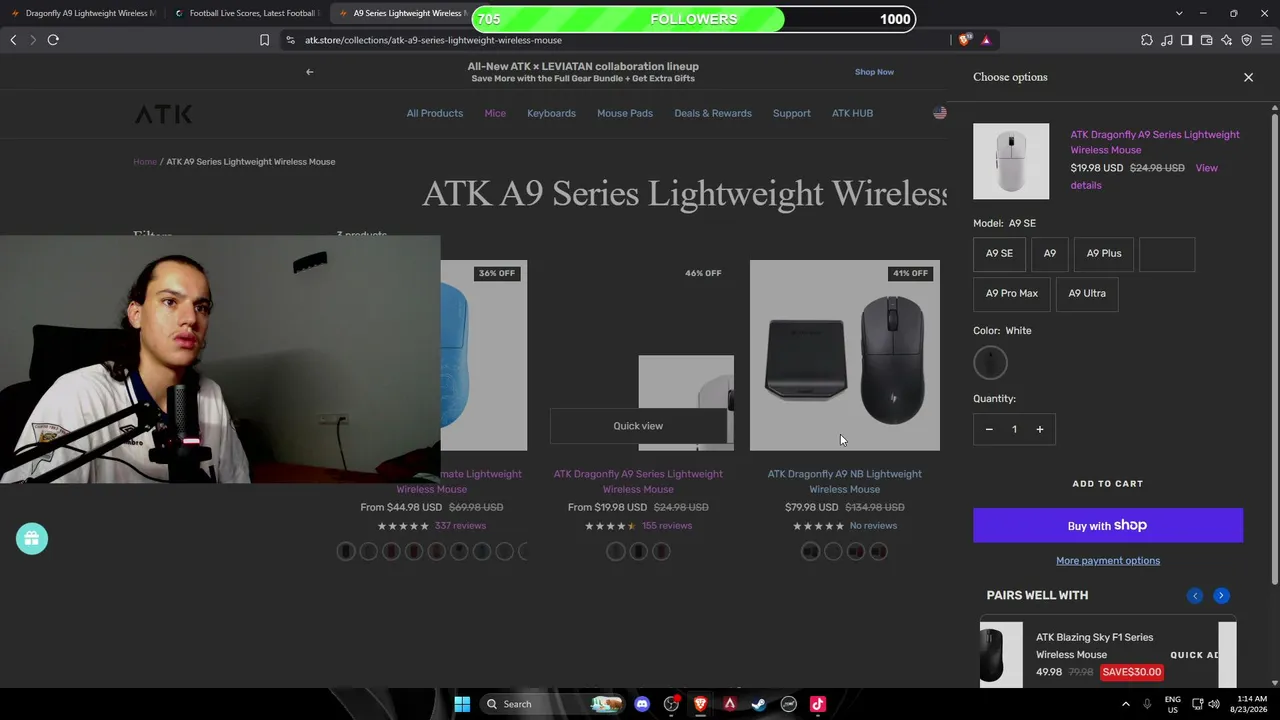Open the 337 reviews link
Viewport: 1280px width, 720px height.
click(x=460, y=526)
